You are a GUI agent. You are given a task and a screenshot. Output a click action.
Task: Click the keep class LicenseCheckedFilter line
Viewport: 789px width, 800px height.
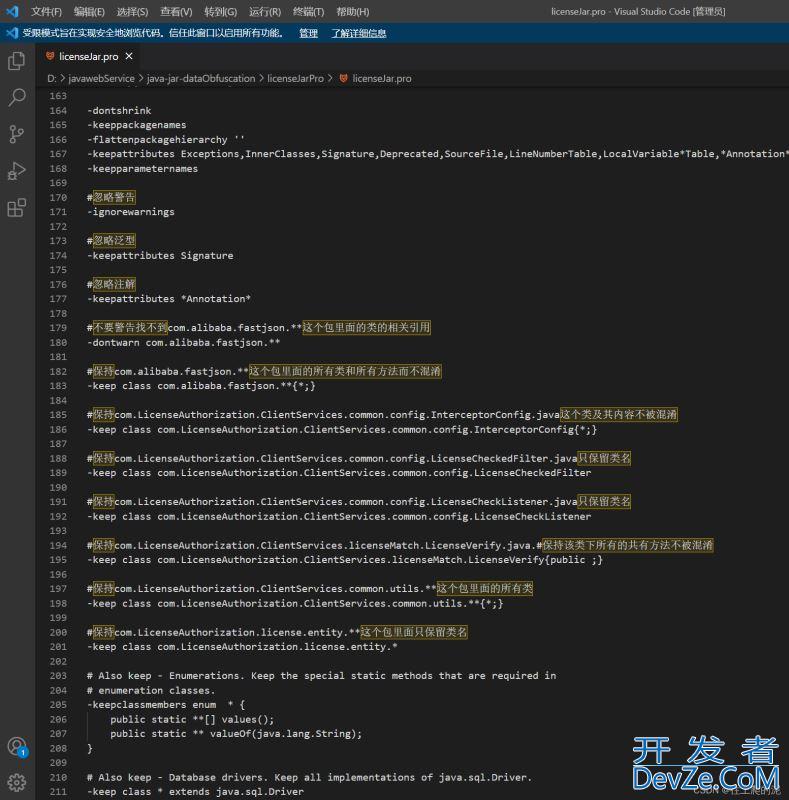(x=339, y=473)
